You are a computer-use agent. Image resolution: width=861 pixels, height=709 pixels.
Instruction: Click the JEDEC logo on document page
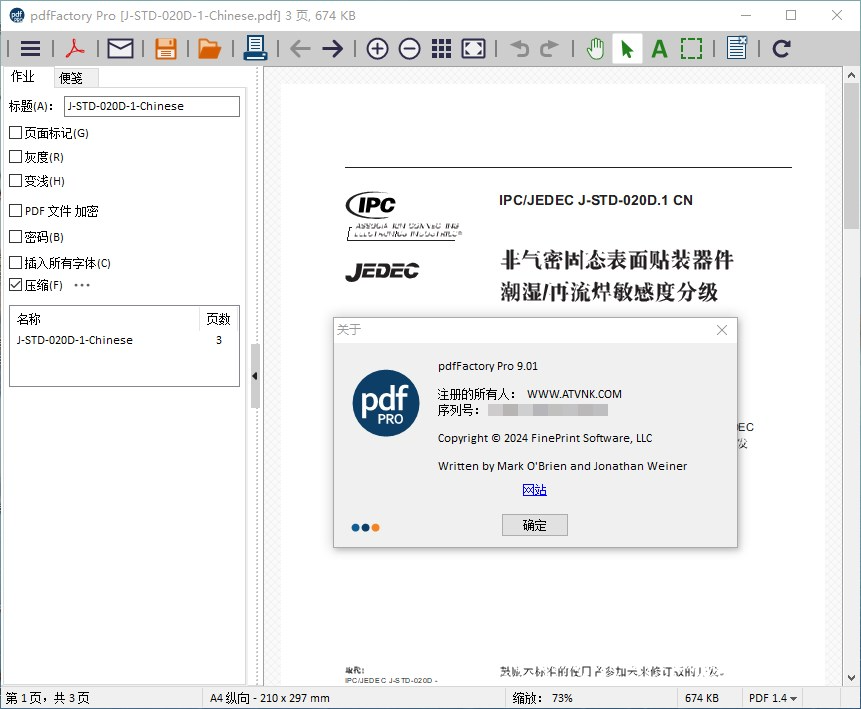tap(382, 271)
